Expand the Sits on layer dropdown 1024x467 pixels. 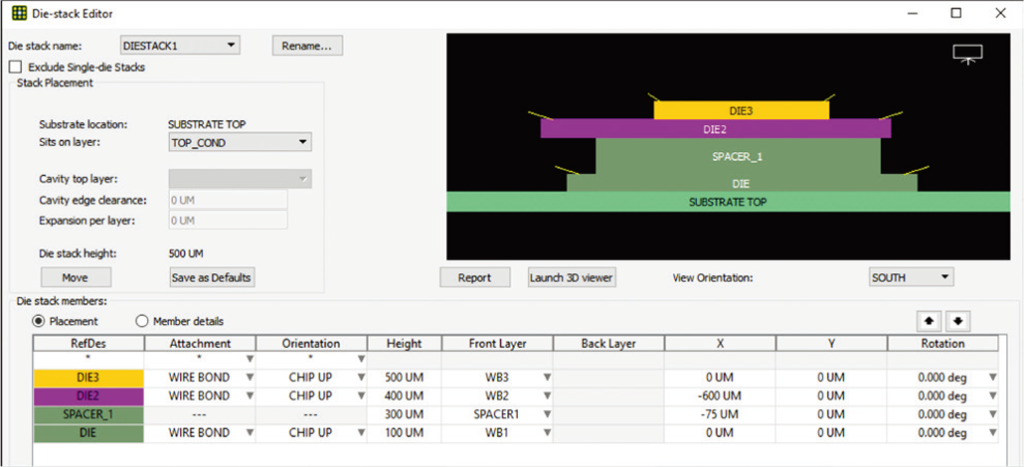click(240, 143)
